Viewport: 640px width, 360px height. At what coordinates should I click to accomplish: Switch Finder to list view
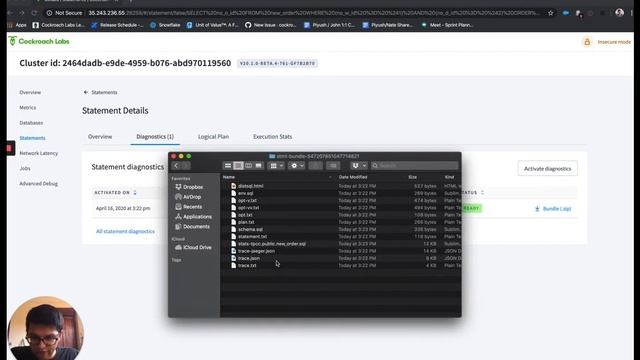[238, 166]
